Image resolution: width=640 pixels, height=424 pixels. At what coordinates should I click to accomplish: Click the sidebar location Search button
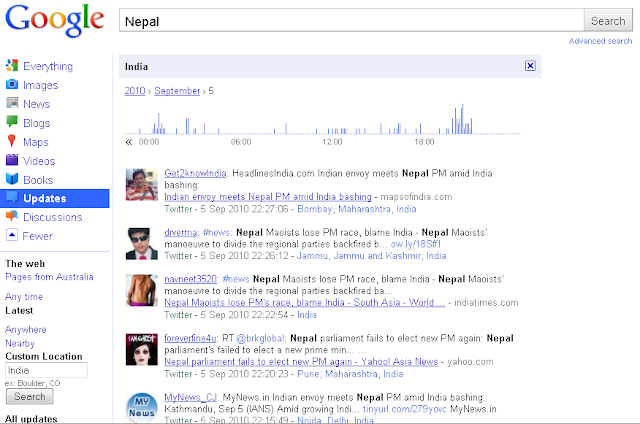(29, 396)
